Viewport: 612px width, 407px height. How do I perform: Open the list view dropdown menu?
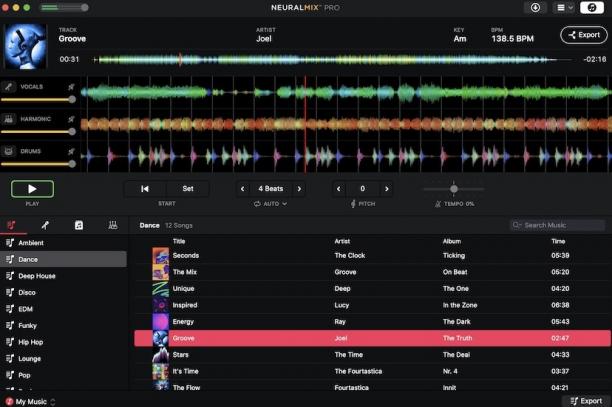pyautogui.click(x=564, y=7)
